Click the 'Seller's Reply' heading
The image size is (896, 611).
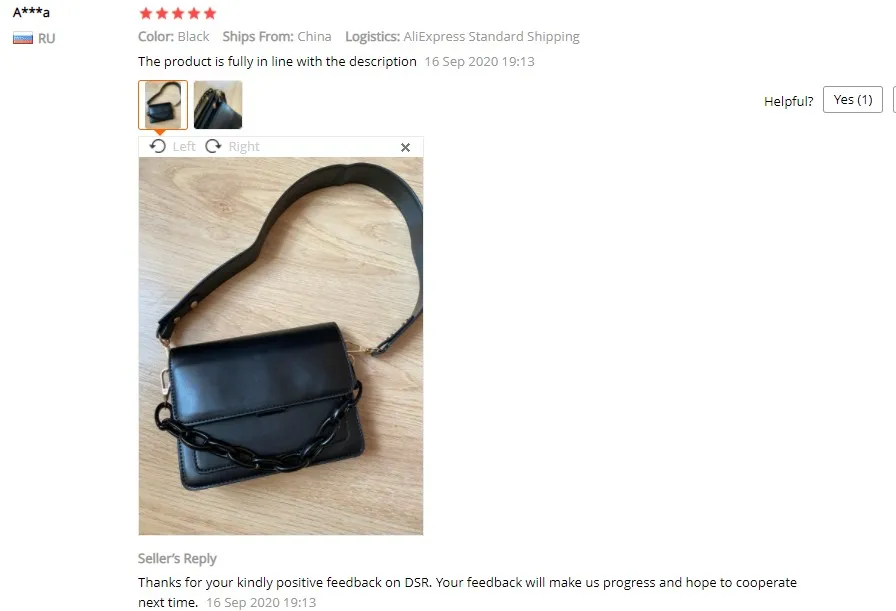[x=177, y=558]
